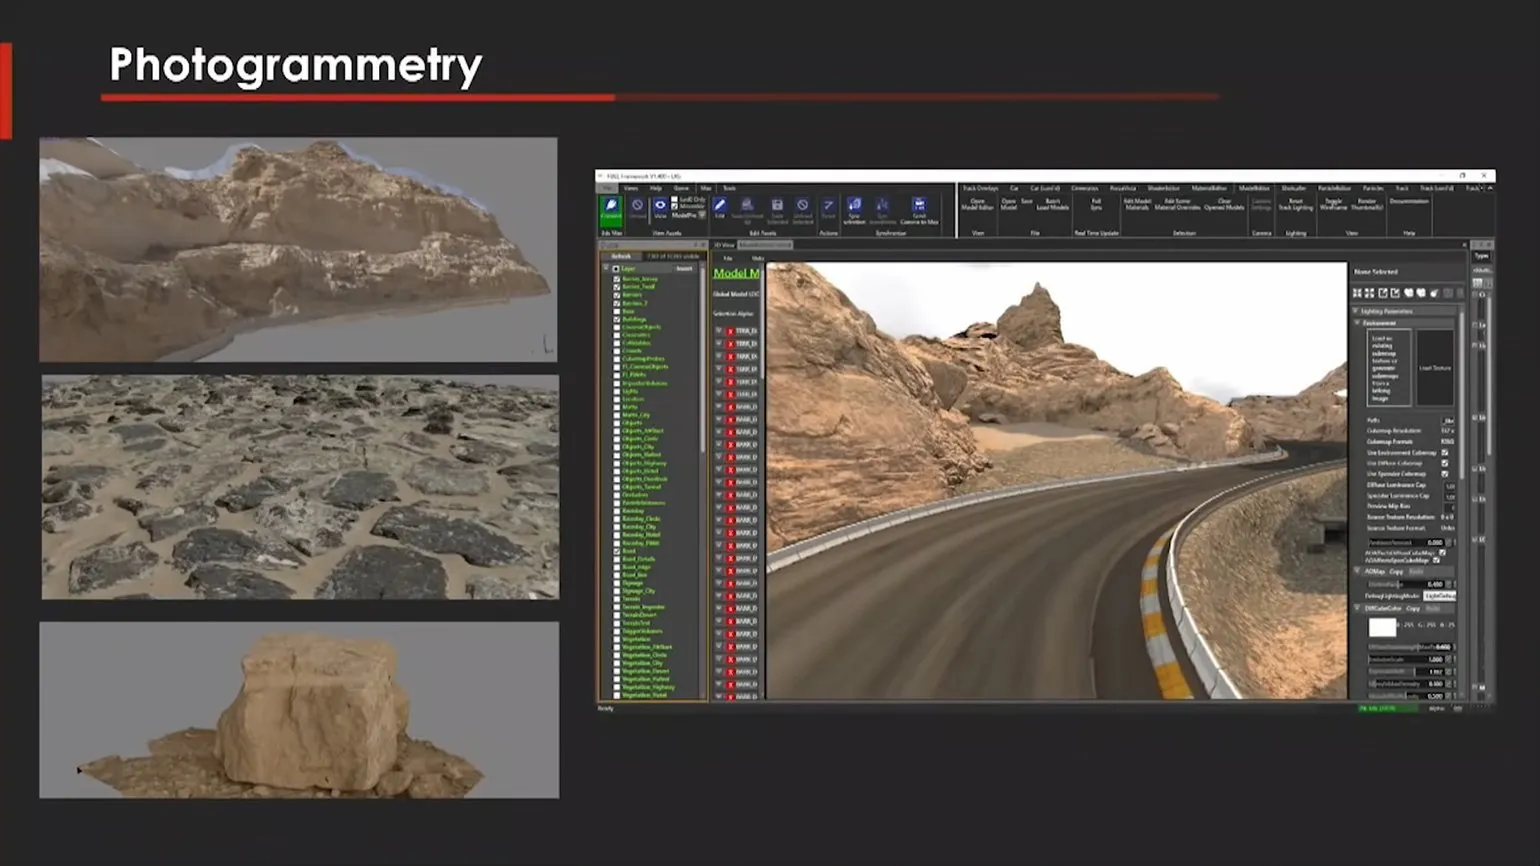Click the View eye icon
Screen dimensions: 1540x866
pyautogui.click(x=660, y=207)
